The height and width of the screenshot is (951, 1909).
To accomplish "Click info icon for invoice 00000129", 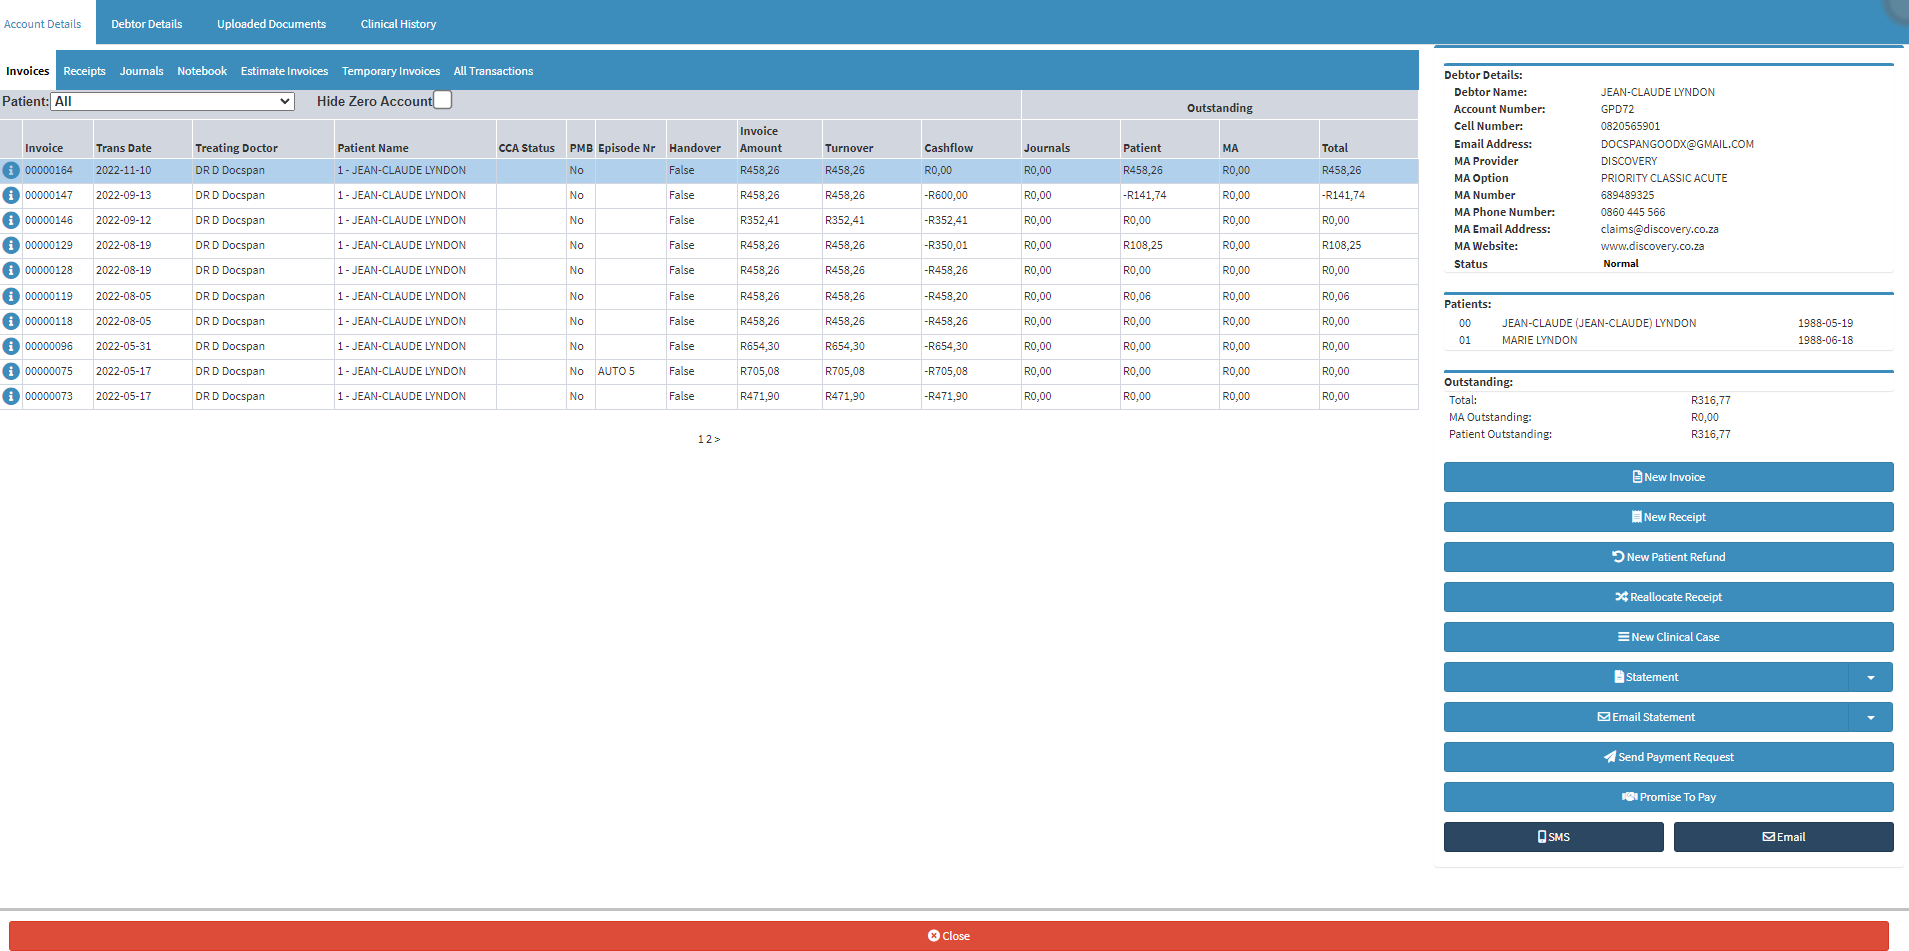I will point(11,246).
